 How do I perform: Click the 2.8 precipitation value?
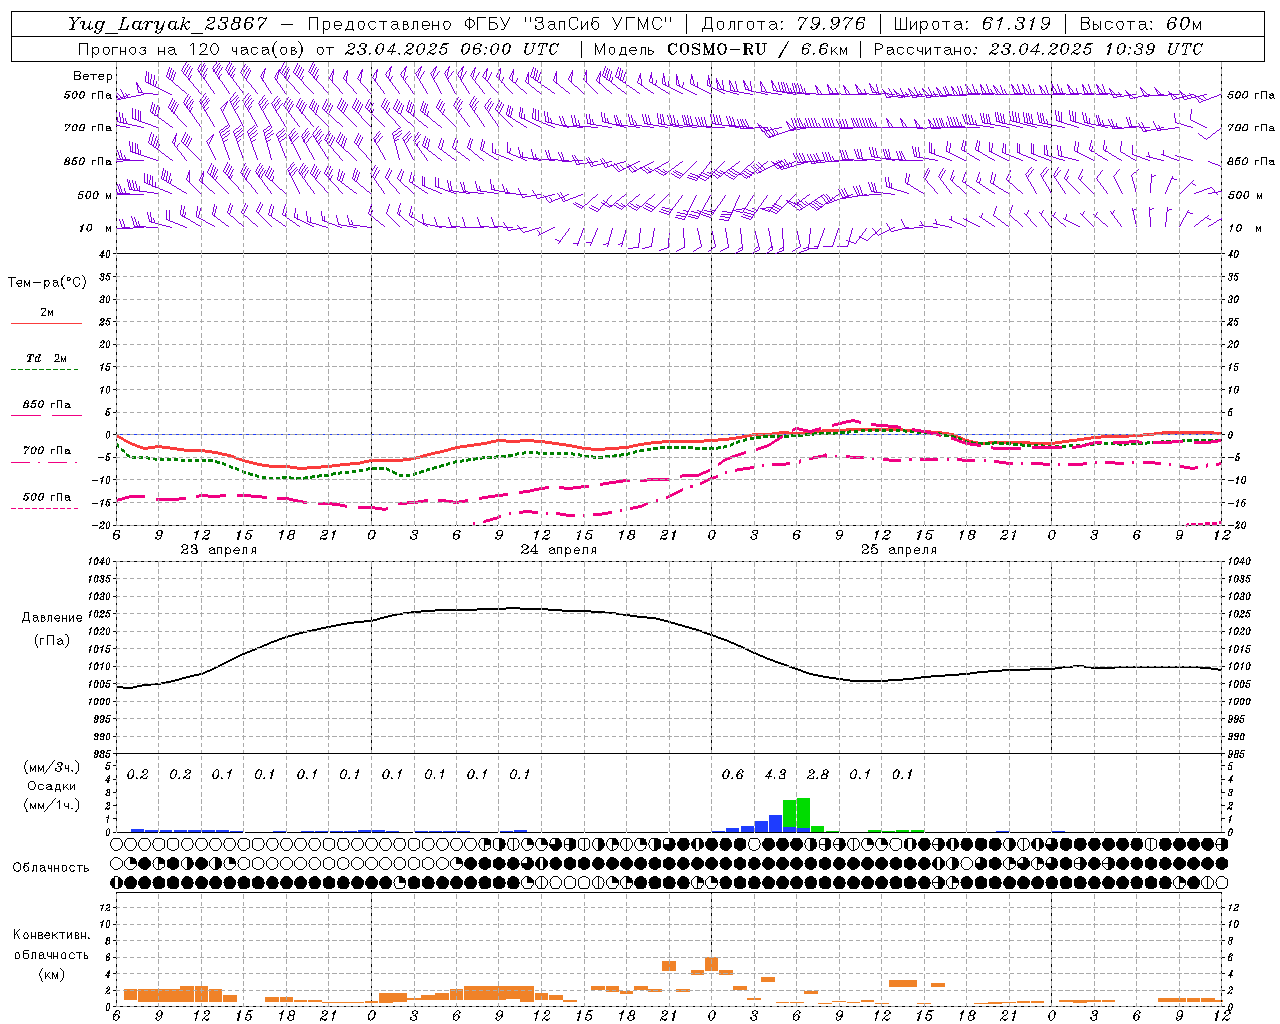[818, 774]
